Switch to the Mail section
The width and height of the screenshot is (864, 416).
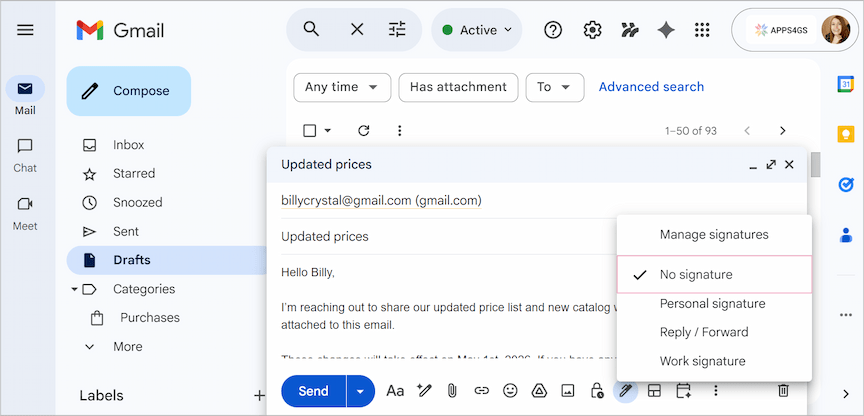[x=25, y=95]
